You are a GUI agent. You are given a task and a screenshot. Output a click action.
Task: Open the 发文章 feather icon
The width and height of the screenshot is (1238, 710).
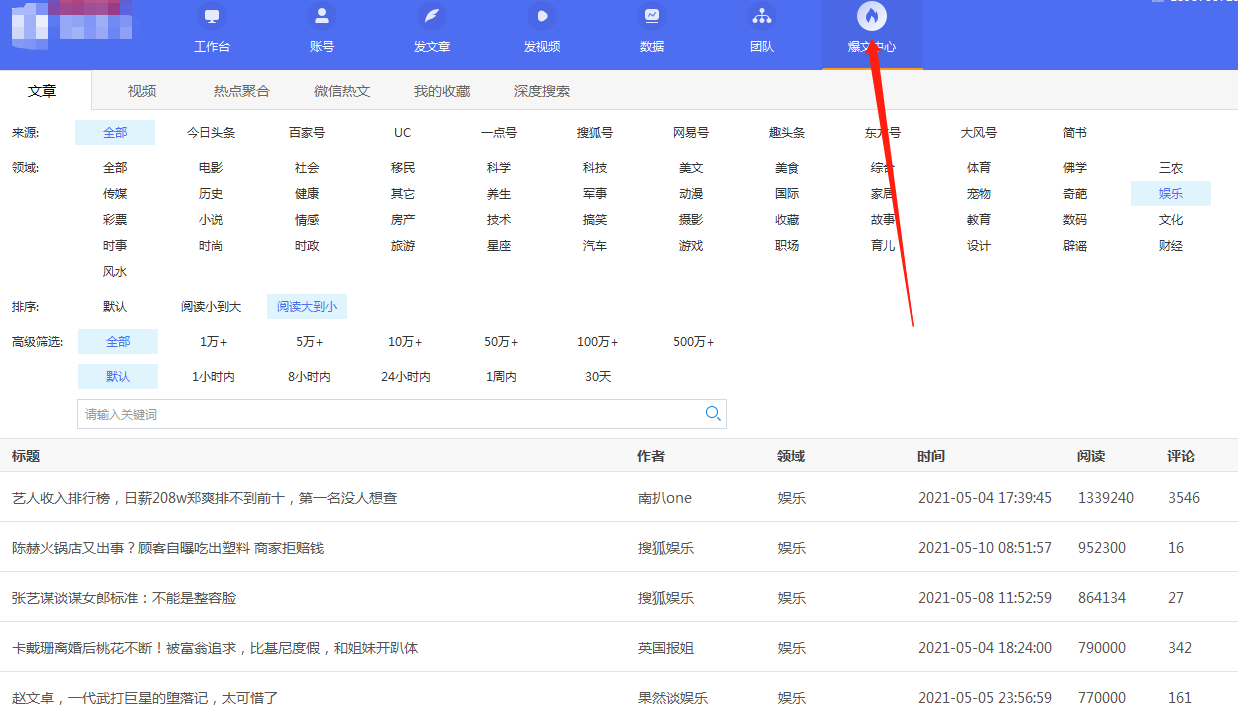click(x=431, y=17)
